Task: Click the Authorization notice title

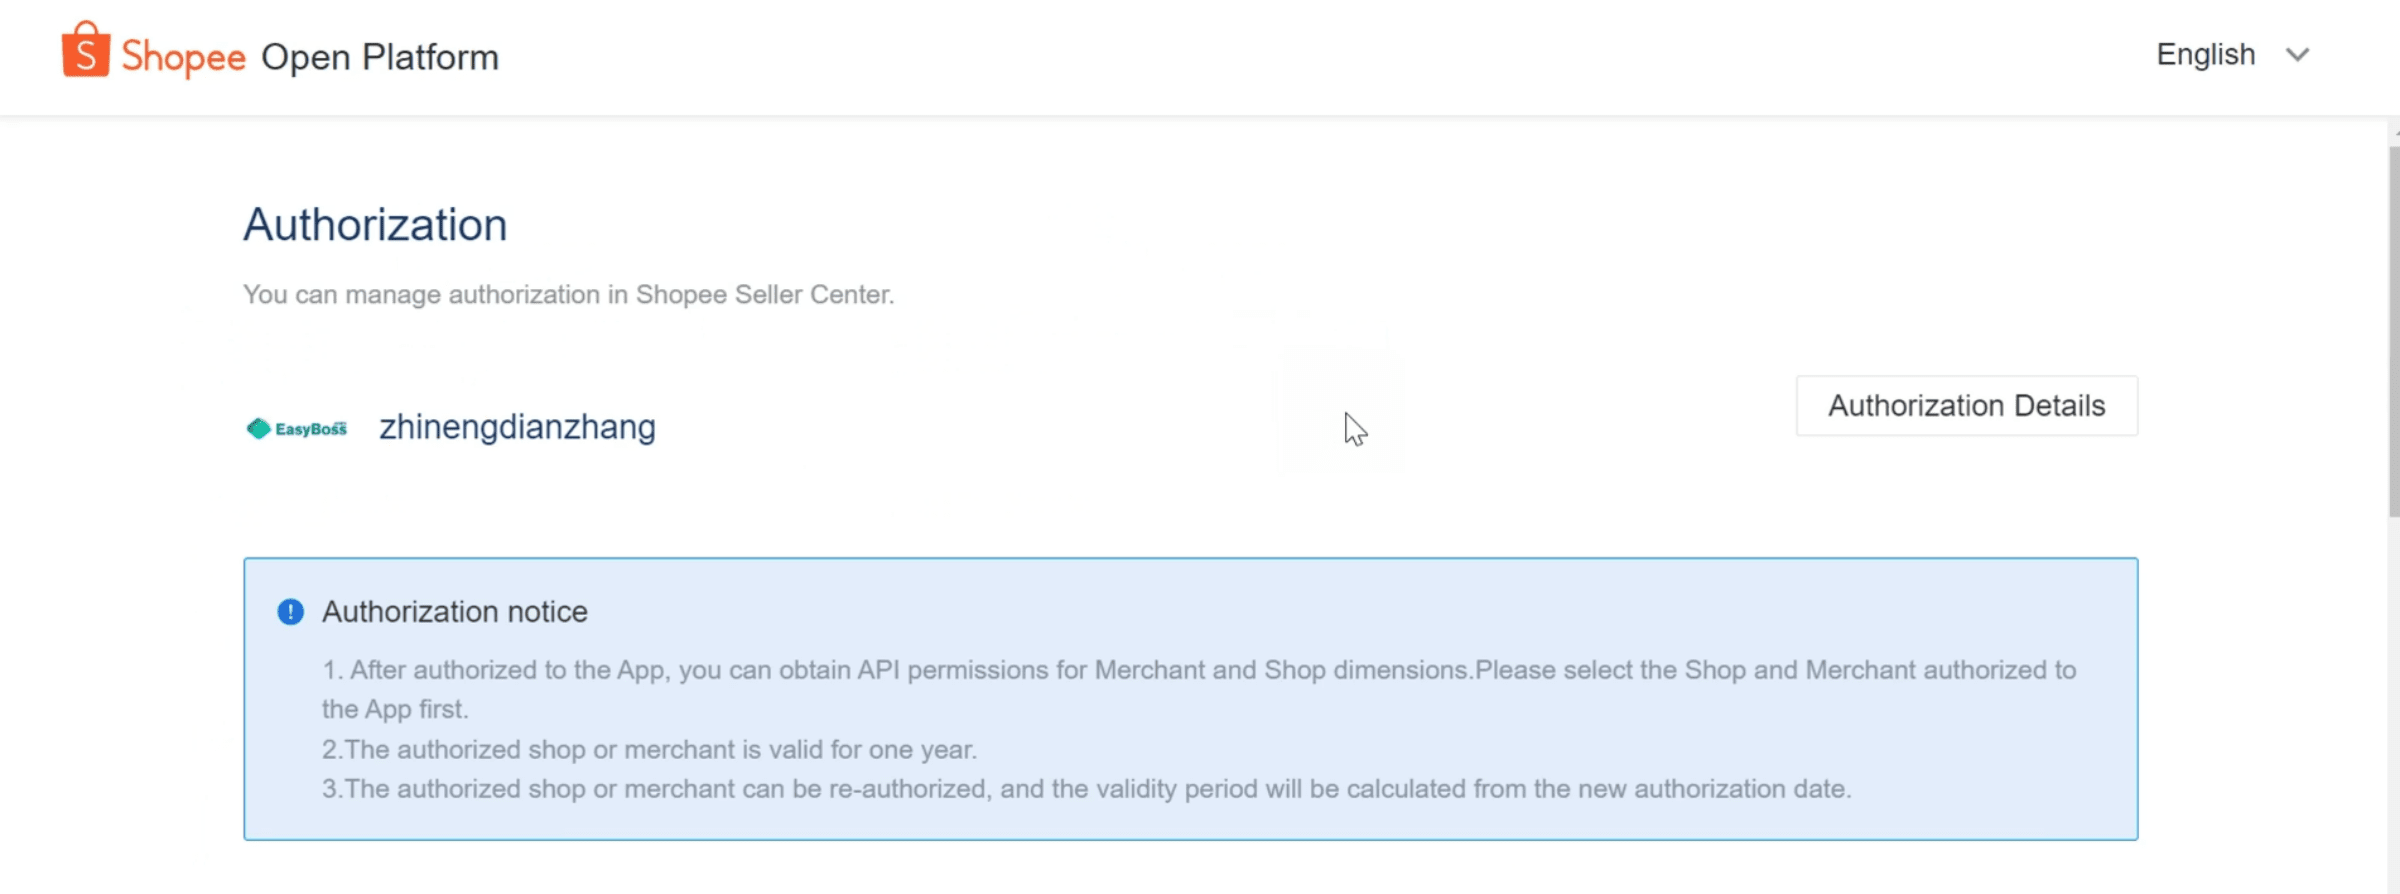Action: (x=455, y=611)
